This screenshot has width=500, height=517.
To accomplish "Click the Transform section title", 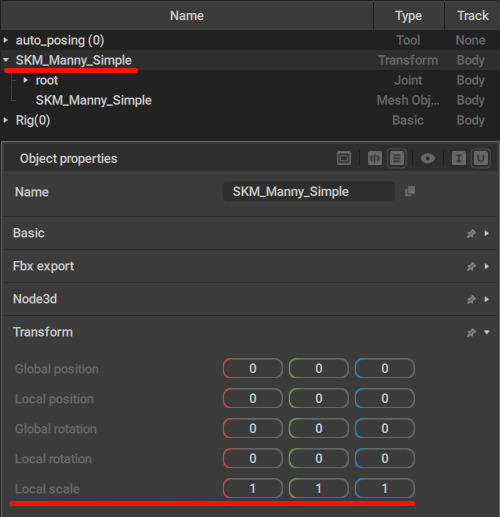I will coord(43,332).
